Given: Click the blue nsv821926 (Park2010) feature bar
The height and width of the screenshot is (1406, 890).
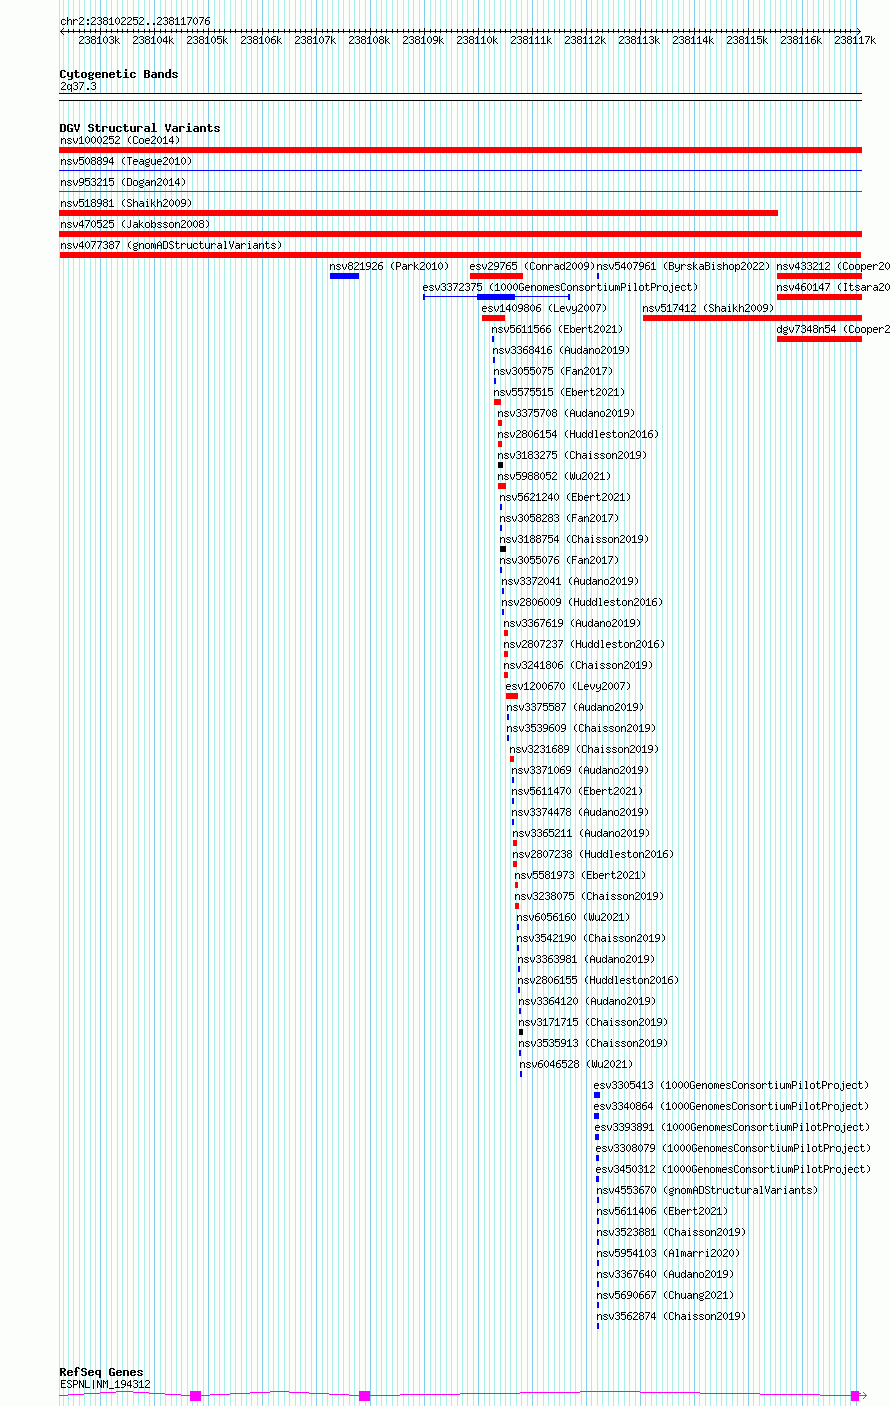Looking at the screenshot, I should tap(344, 276).
